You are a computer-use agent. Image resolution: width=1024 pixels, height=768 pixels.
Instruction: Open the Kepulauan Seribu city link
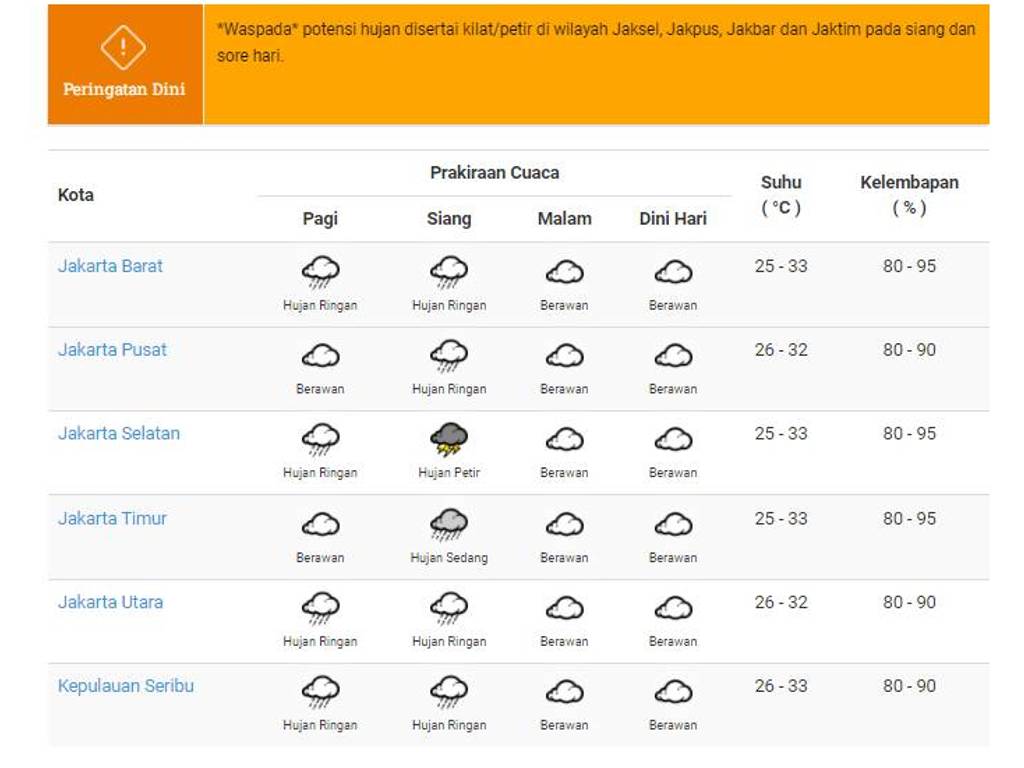[126, 686]
